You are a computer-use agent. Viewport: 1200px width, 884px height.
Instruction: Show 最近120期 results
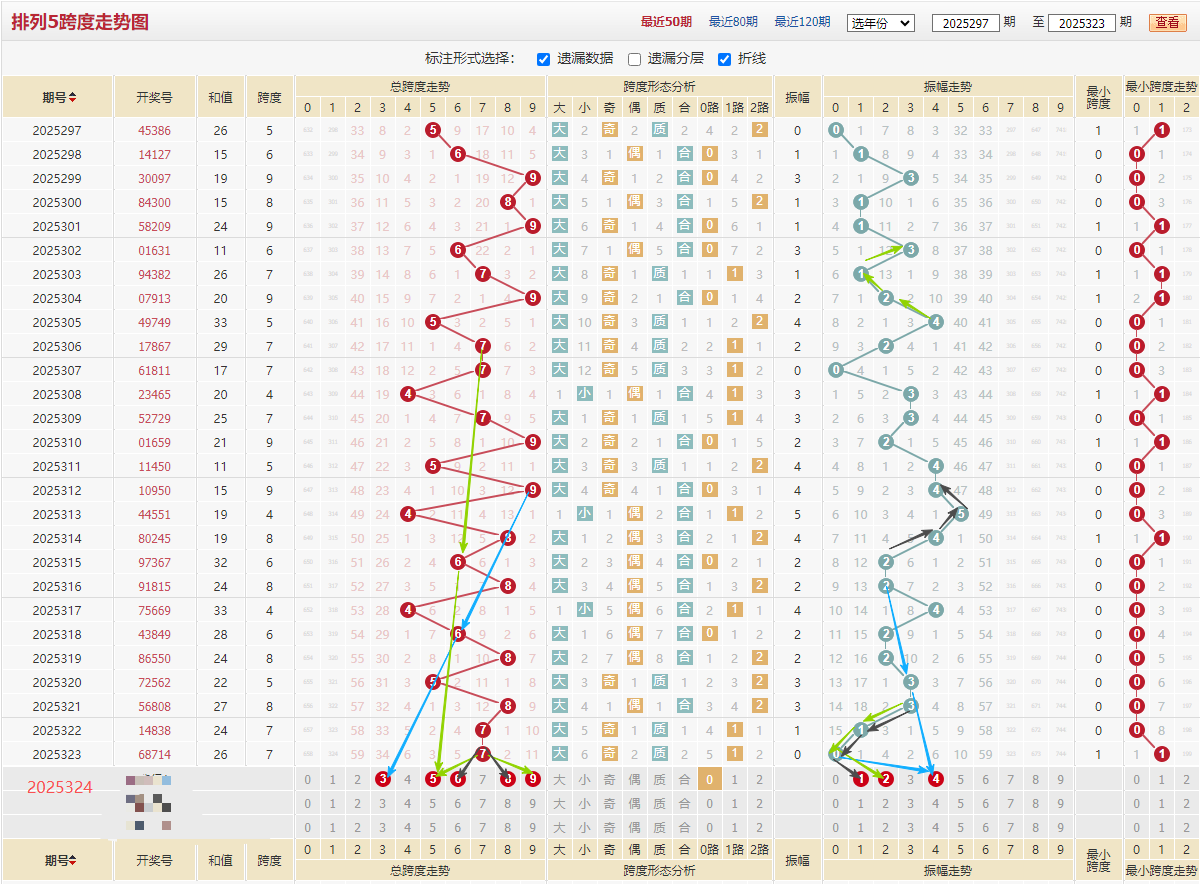click(x=802, y=22)
